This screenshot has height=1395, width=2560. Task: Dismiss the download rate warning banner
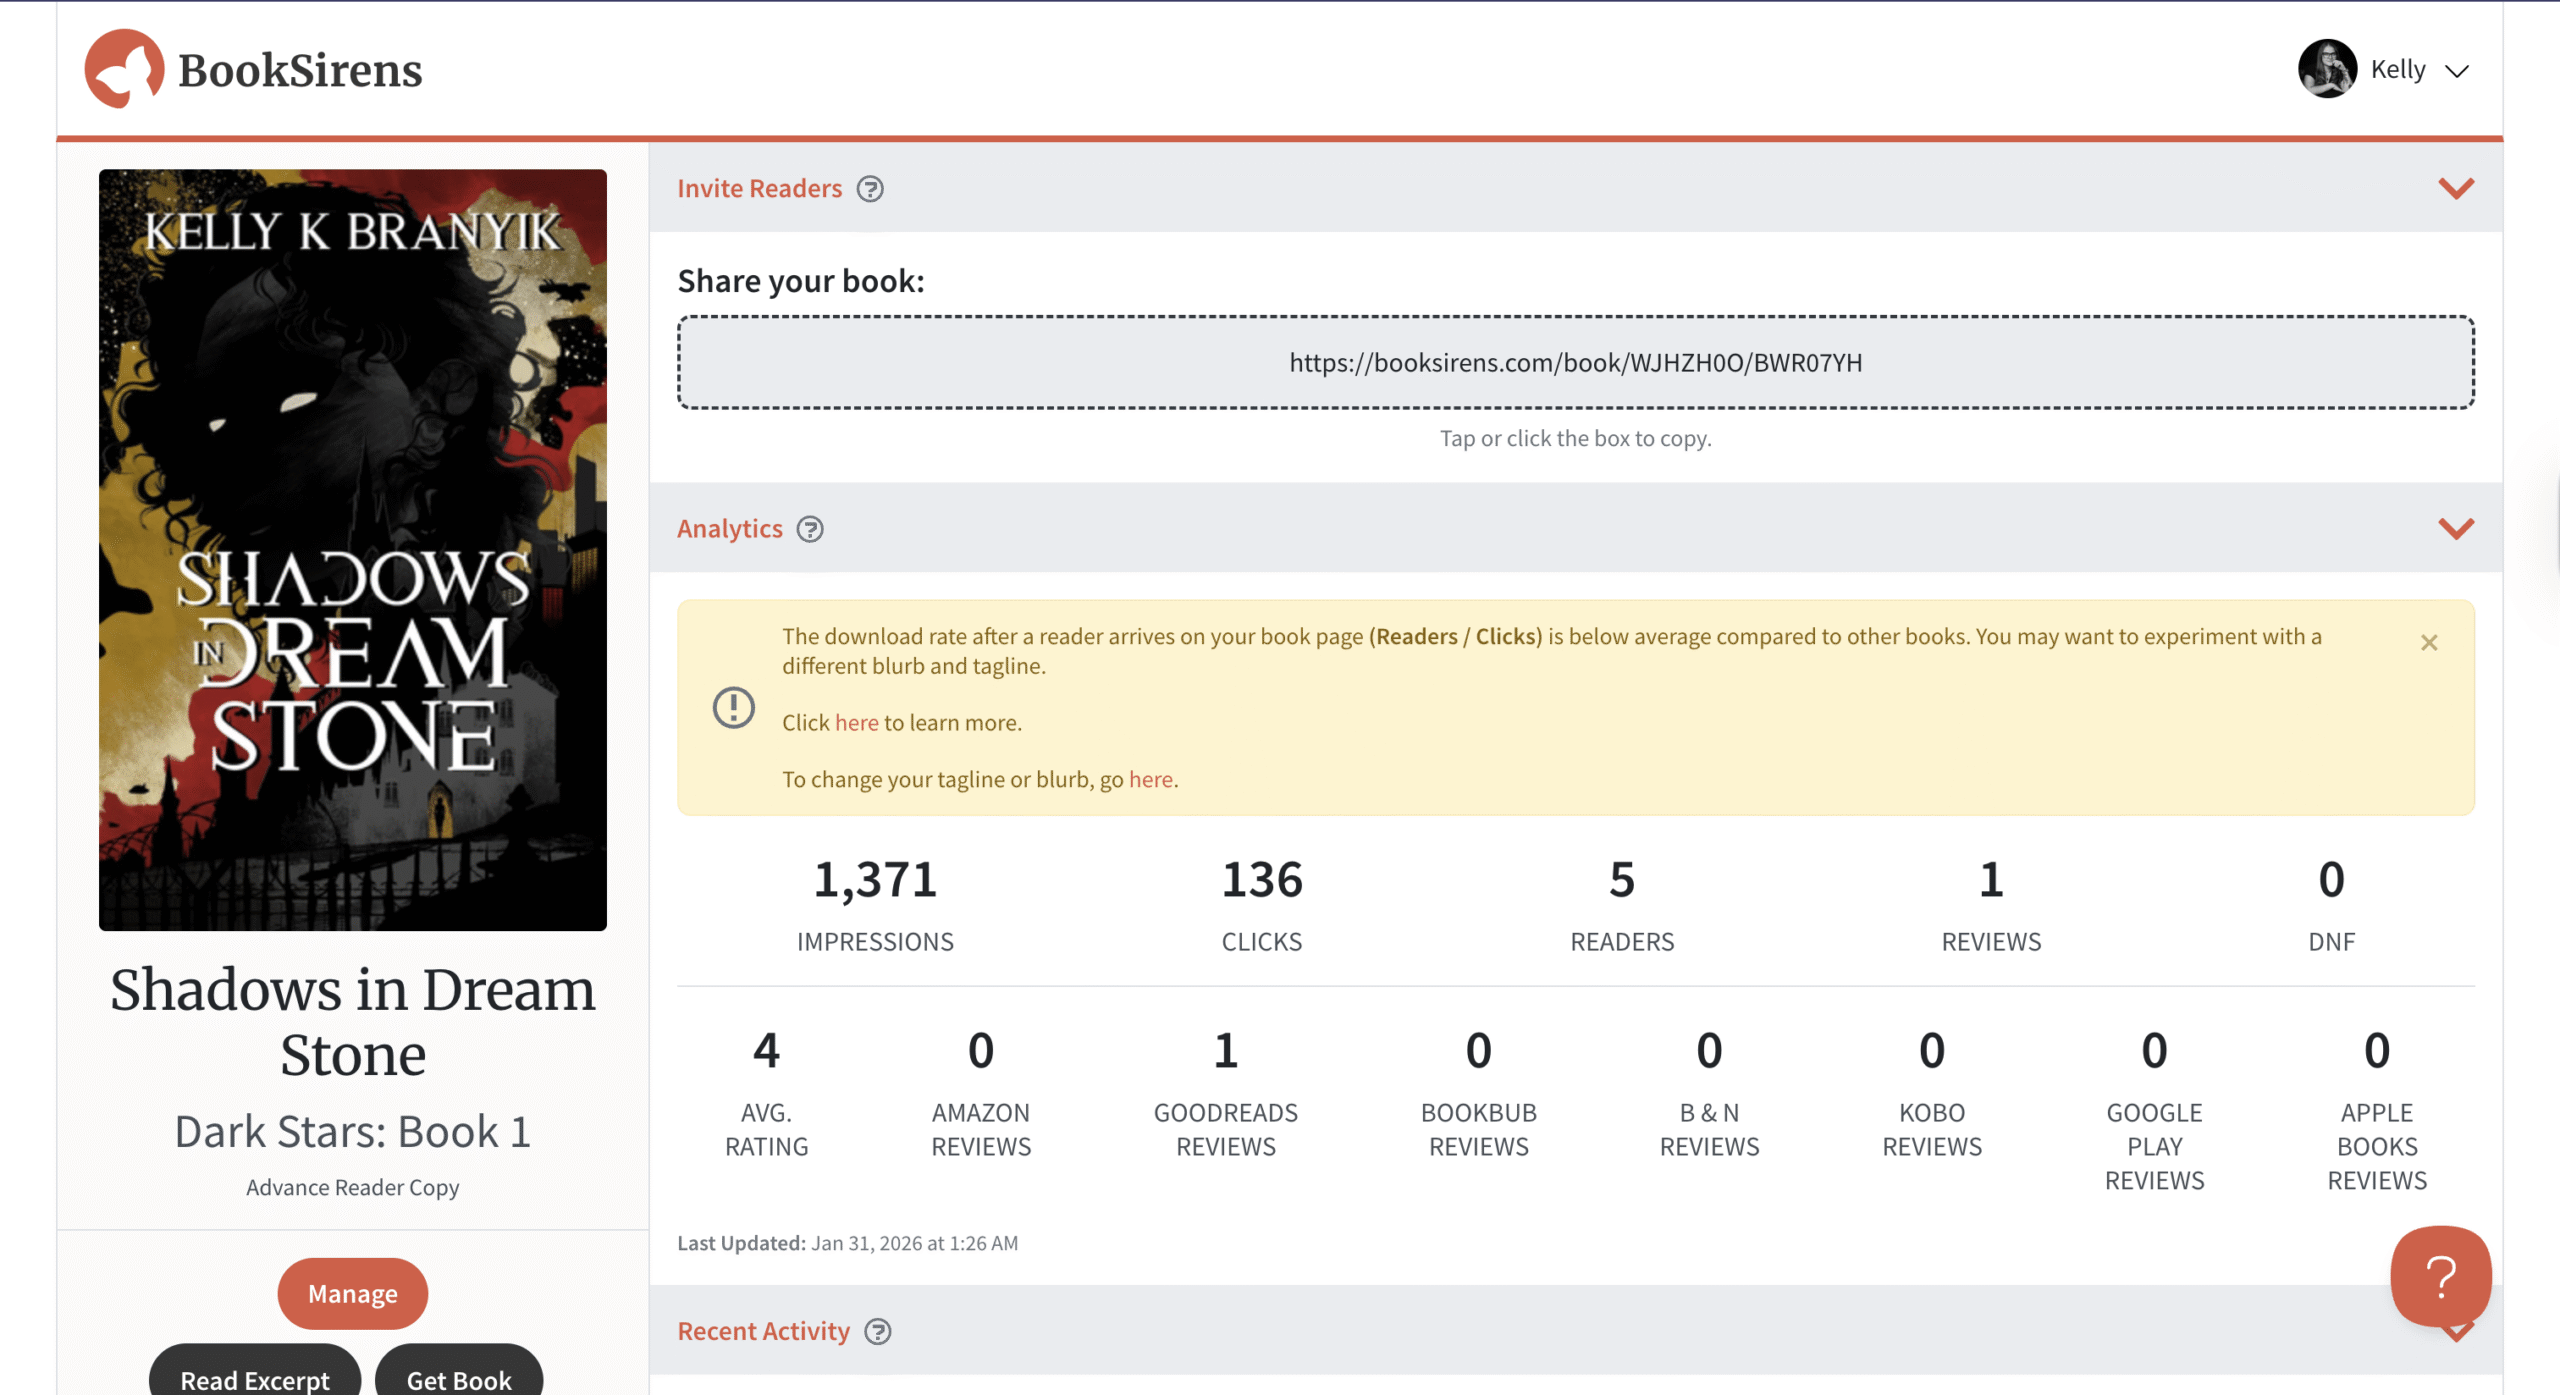[2429, 643]
